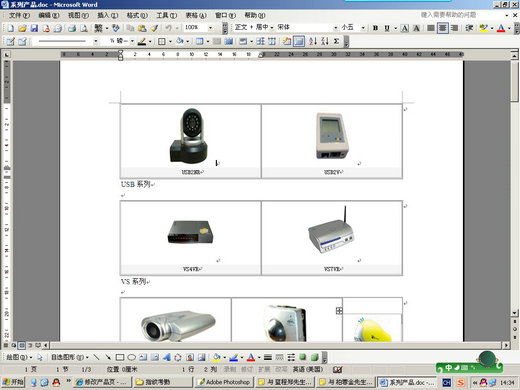Select the Draw Table pencil icon
This screenshot has width=520, height=390.
click(x=11, y=41)
